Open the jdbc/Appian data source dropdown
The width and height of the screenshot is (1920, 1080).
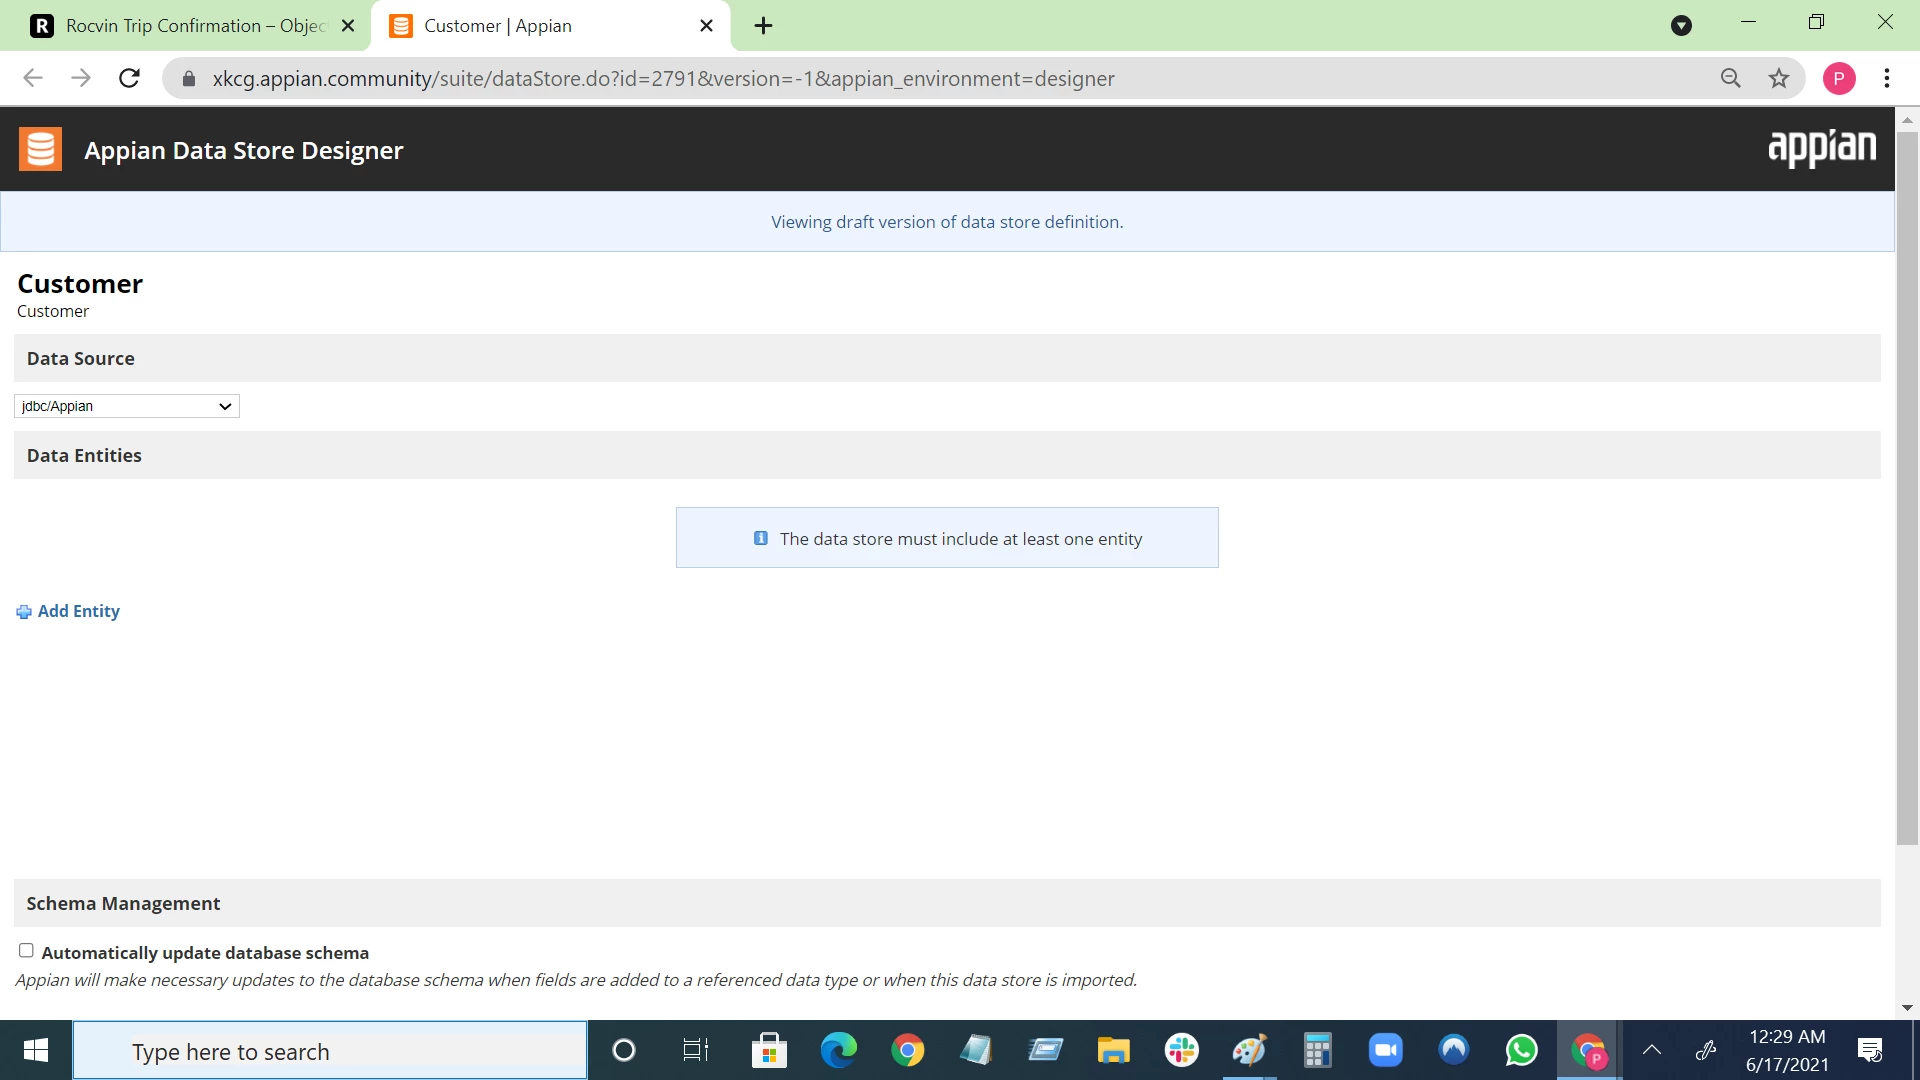tap(127, 406)
